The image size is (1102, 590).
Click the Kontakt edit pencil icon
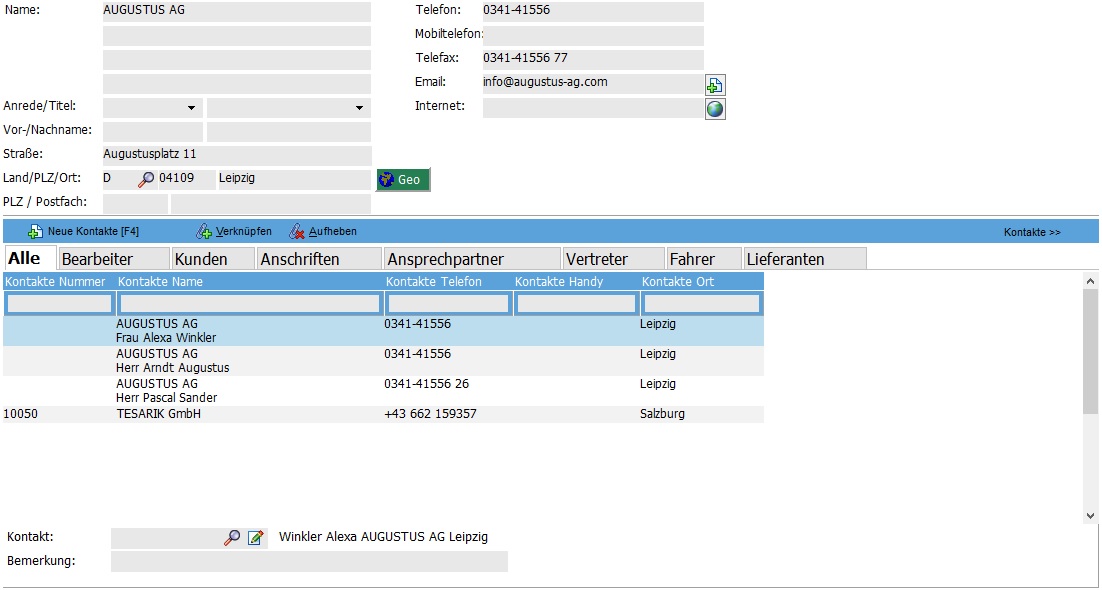(x=256, y=538)
